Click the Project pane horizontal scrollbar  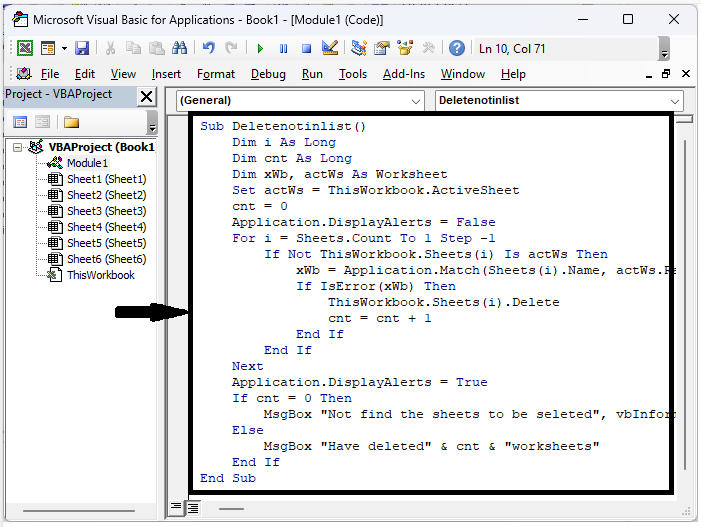(79, 510)
